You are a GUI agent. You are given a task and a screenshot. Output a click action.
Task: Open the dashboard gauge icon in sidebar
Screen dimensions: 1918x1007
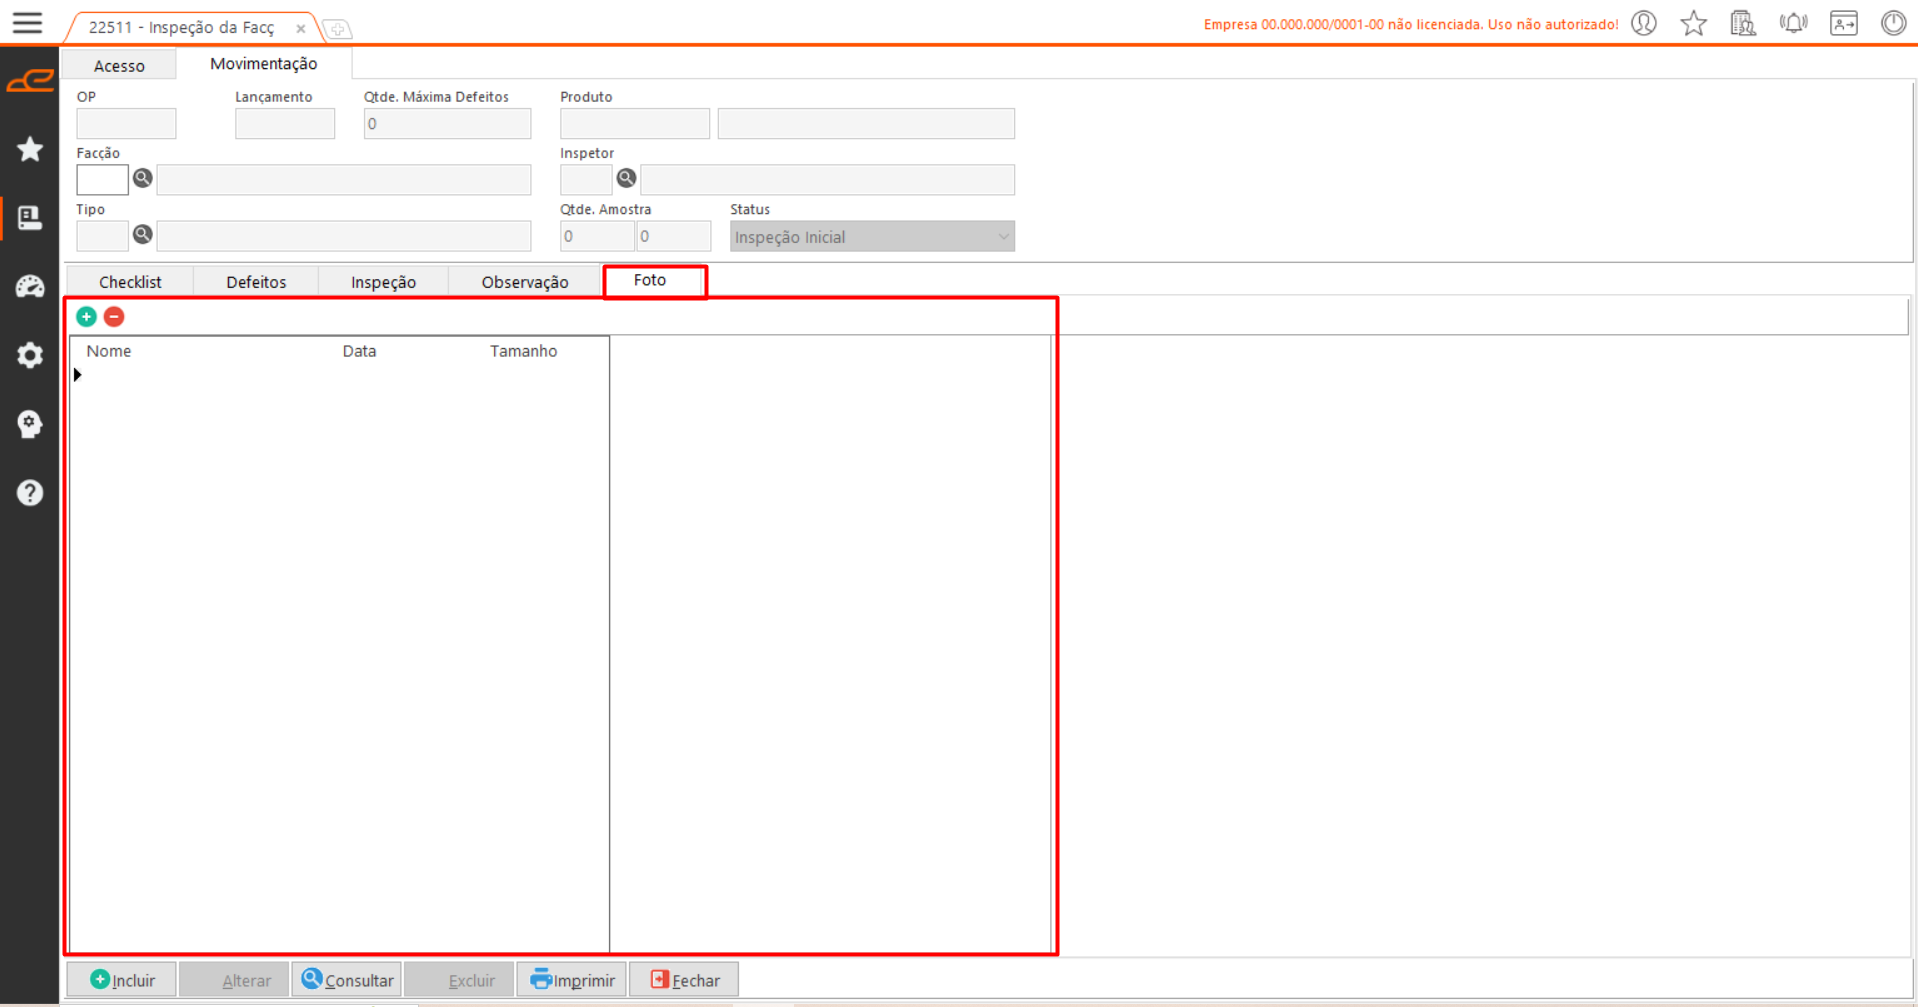pyautogui.click(x=30, y=287)
